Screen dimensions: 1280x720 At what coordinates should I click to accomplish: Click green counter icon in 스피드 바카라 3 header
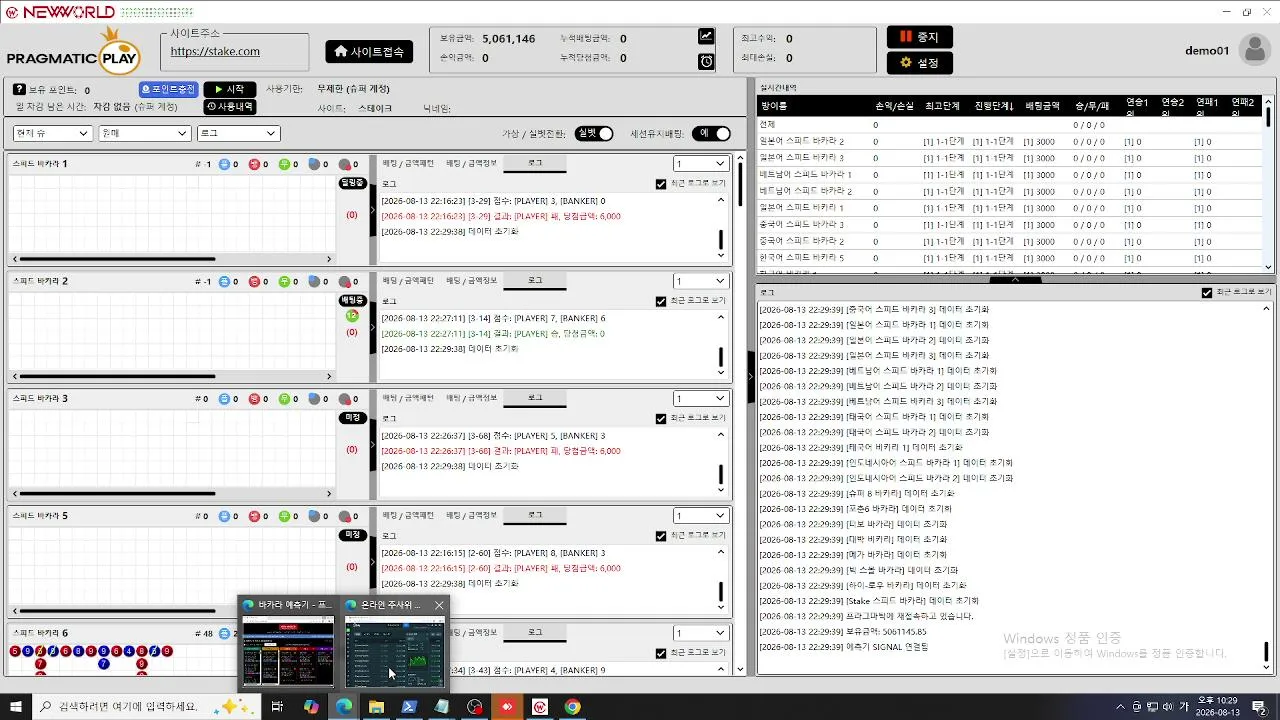(x=284, y=399)
